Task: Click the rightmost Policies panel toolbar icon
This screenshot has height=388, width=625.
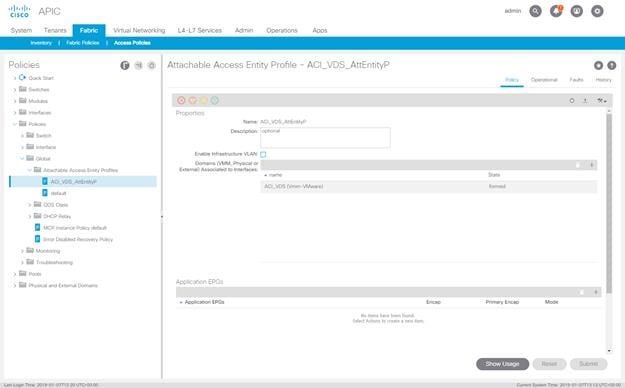Action: click(x=151, y=65)
